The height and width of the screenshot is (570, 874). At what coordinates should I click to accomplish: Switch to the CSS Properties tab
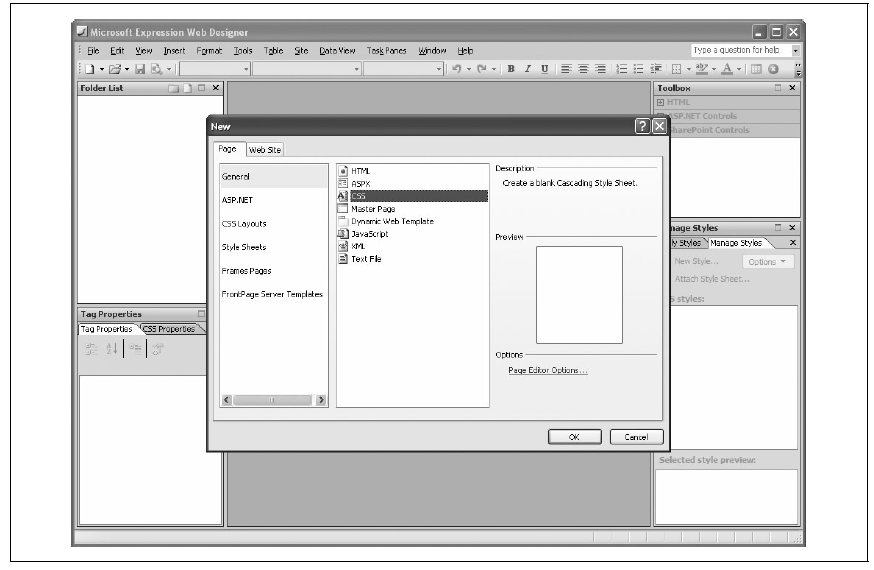(169, 329)
